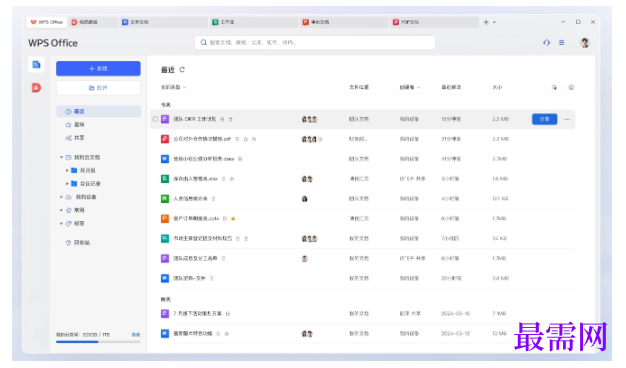Switch to the red Docer tab
This screenshot has height=368, width=626.
[x=93, y=22]
